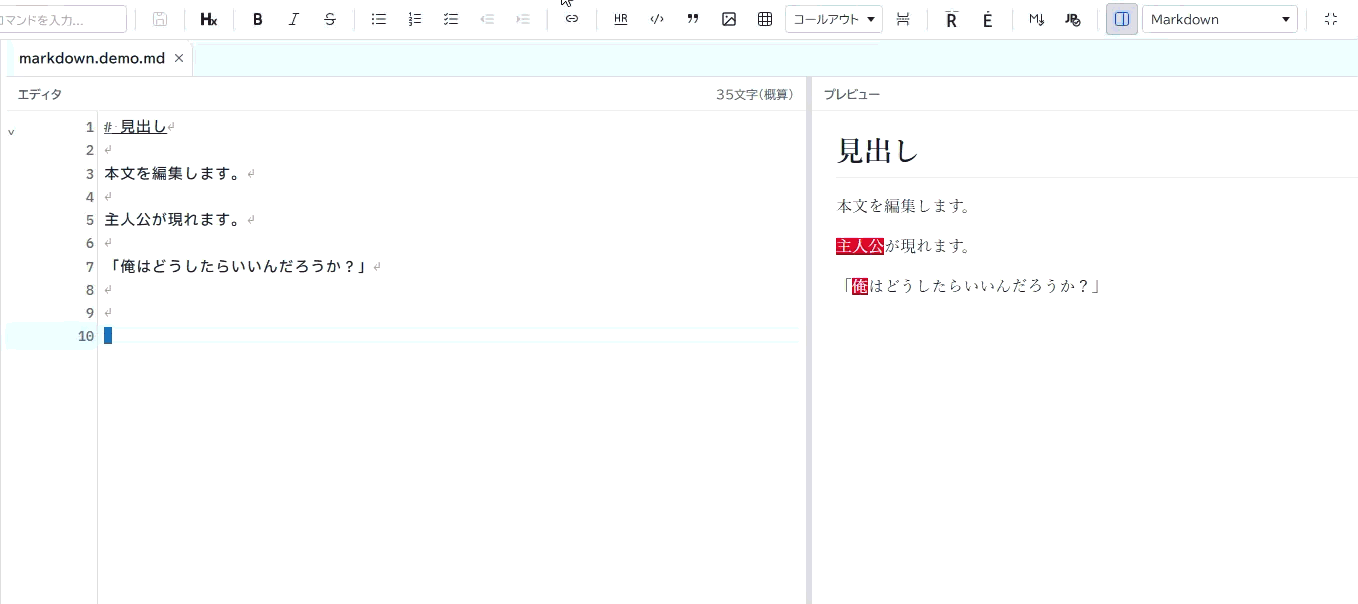Insert a numbered list

(415, 19)
